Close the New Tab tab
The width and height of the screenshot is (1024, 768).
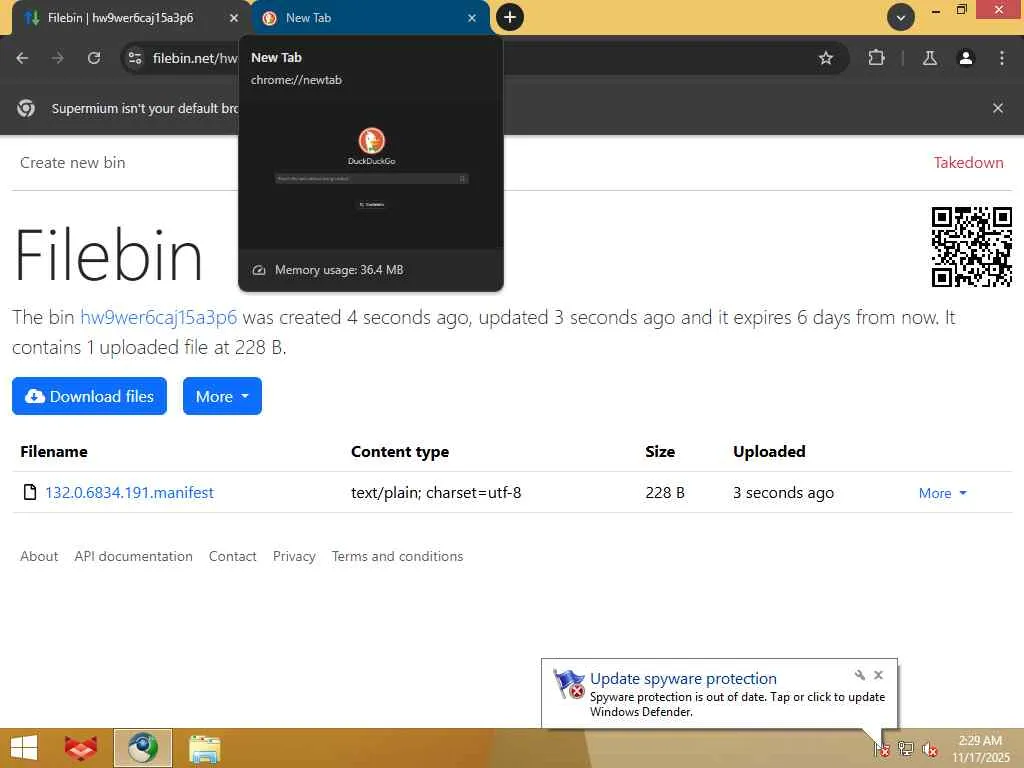[472, 18]
